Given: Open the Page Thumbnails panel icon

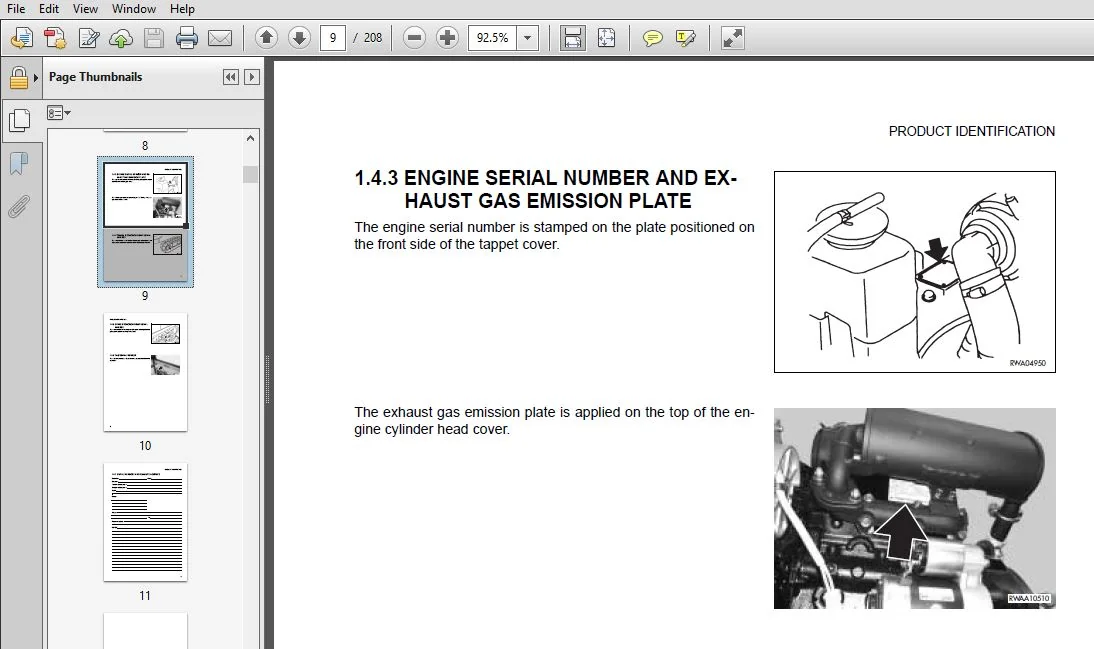Looking at the screenshot, I should pyautogui.click(x=19, y=120).
